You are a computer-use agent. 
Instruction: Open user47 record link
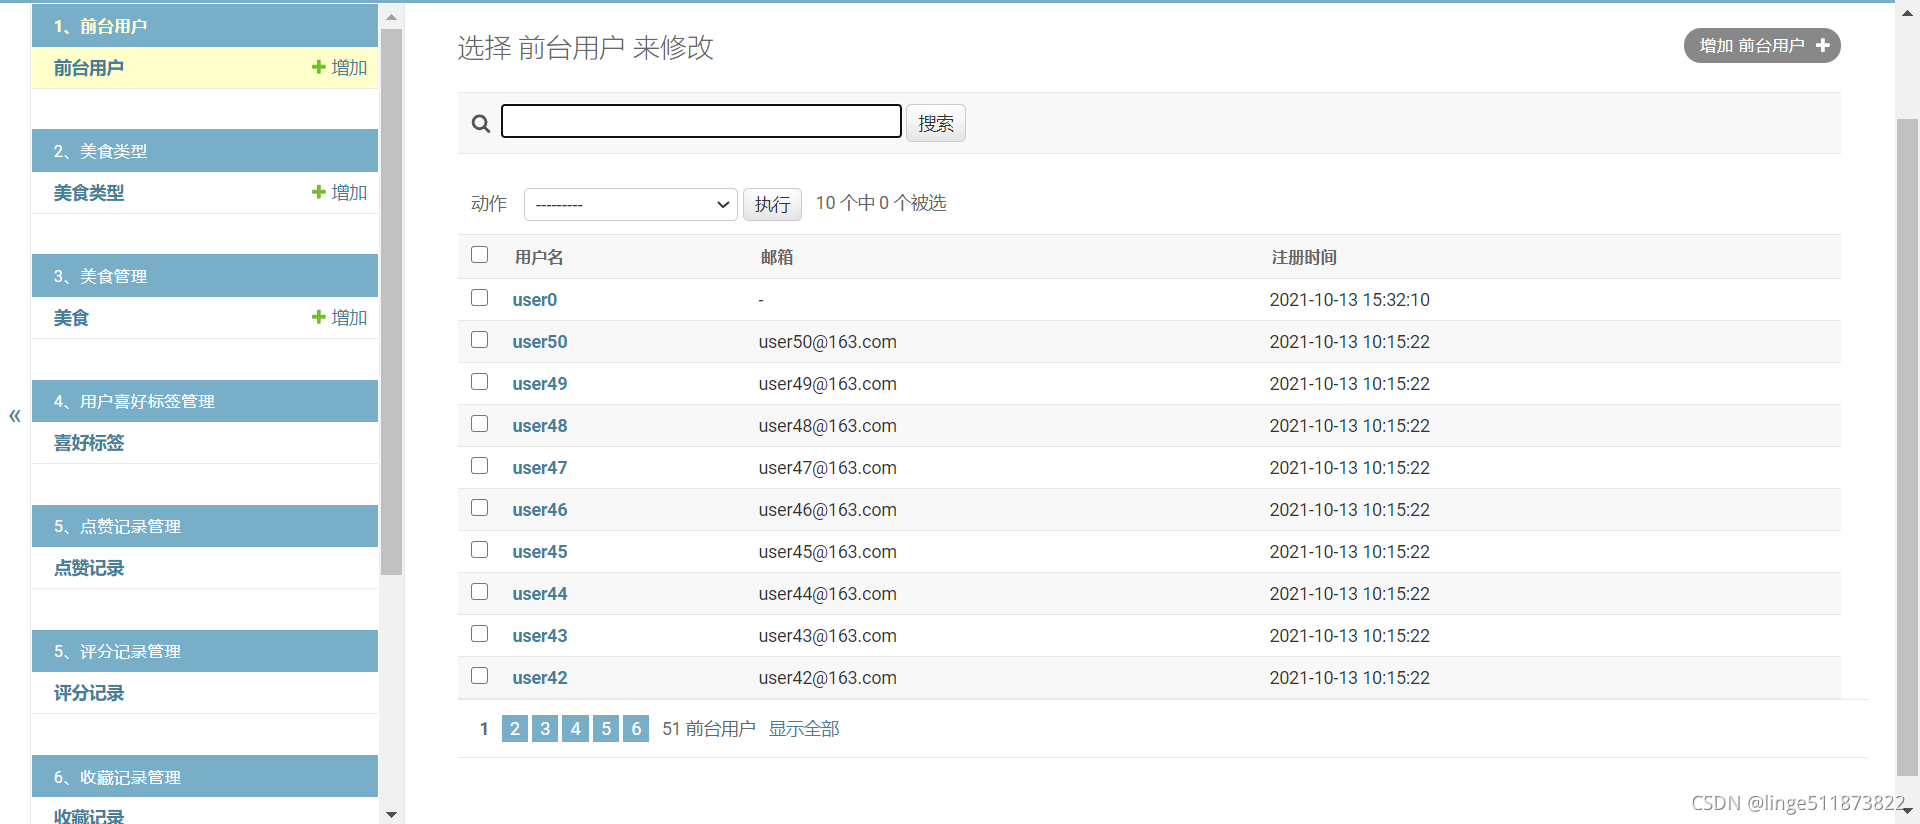click(540, 468)
